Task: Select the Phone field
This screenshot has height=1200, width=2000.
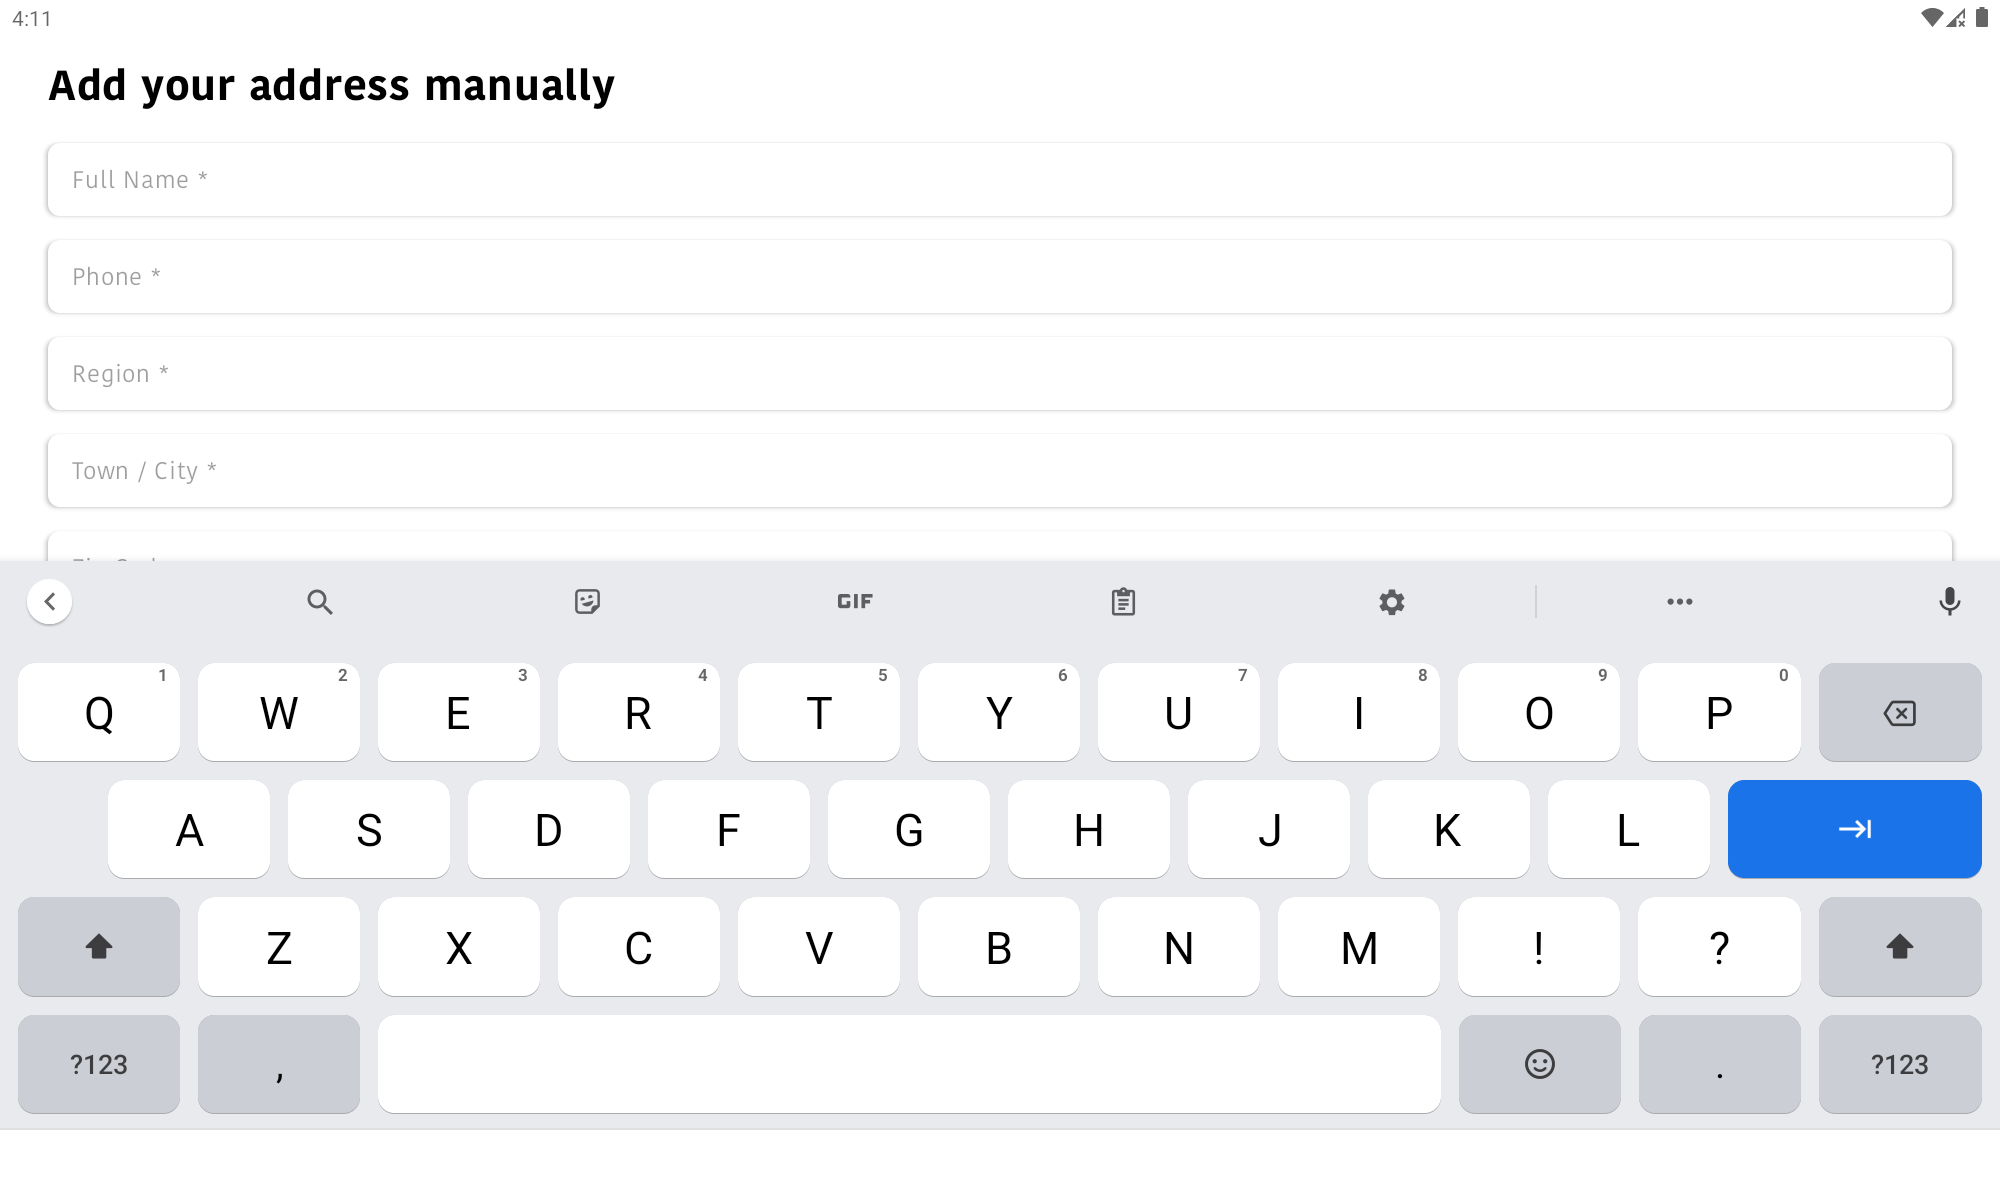Action: click(1000, 276)
